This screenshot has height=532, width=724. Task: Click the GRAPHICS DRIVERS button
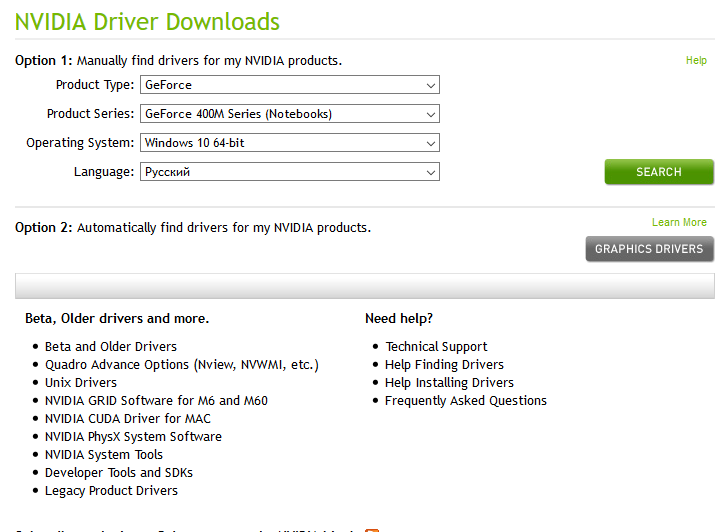649,249
